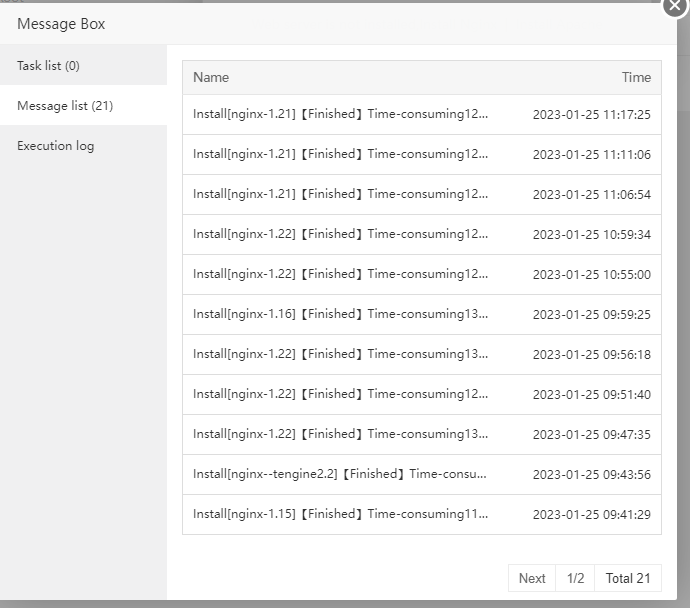
Task: Open nginx-1.22 message from 10:59:34
Action: tap(341, 235)
